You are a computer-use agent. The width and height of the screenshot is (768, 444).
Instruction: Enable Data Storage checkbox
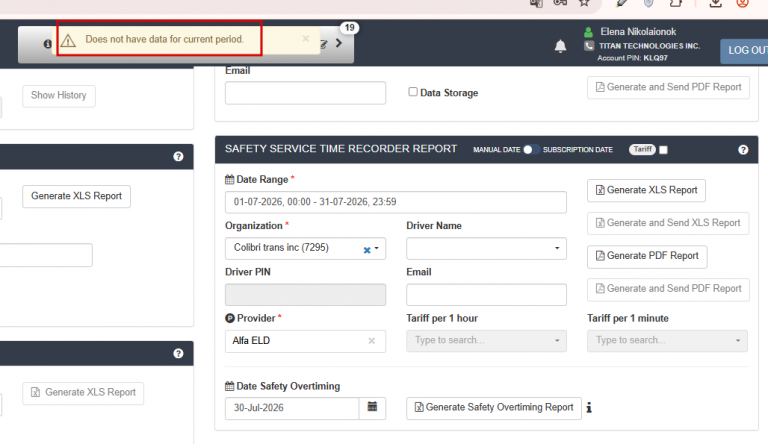point(413,92)
